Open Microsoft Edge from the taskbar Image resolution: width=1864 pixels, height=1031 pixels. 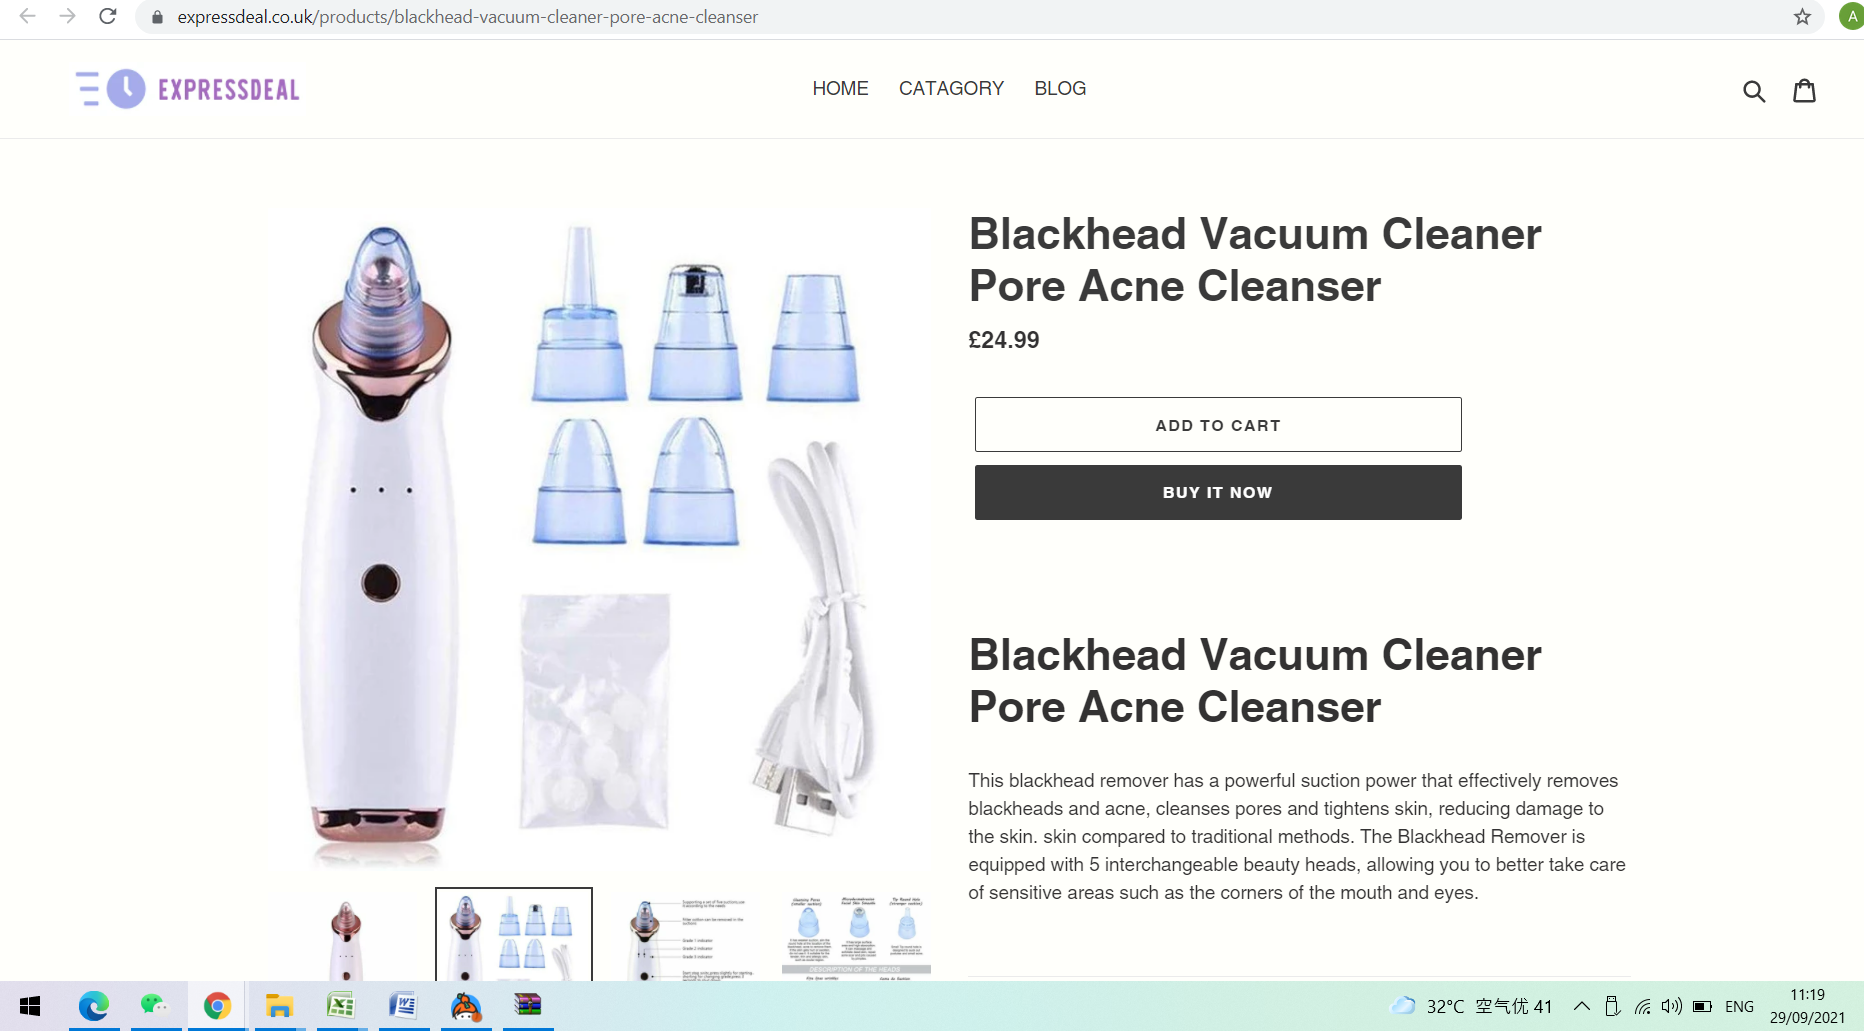[x=93, y=1006]
